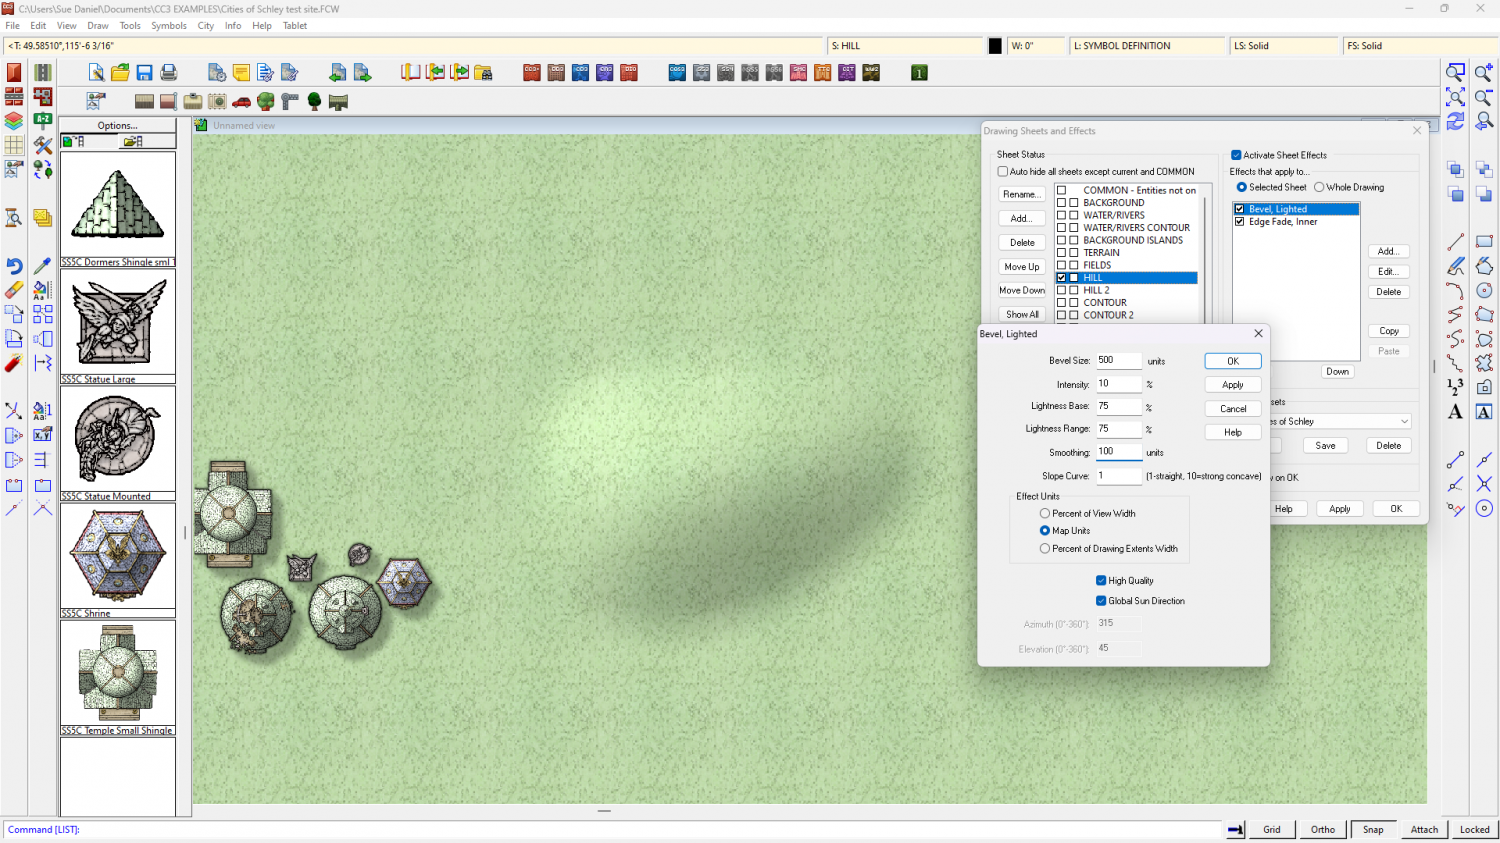Click the Smoothing input field

pos(1119,452)
